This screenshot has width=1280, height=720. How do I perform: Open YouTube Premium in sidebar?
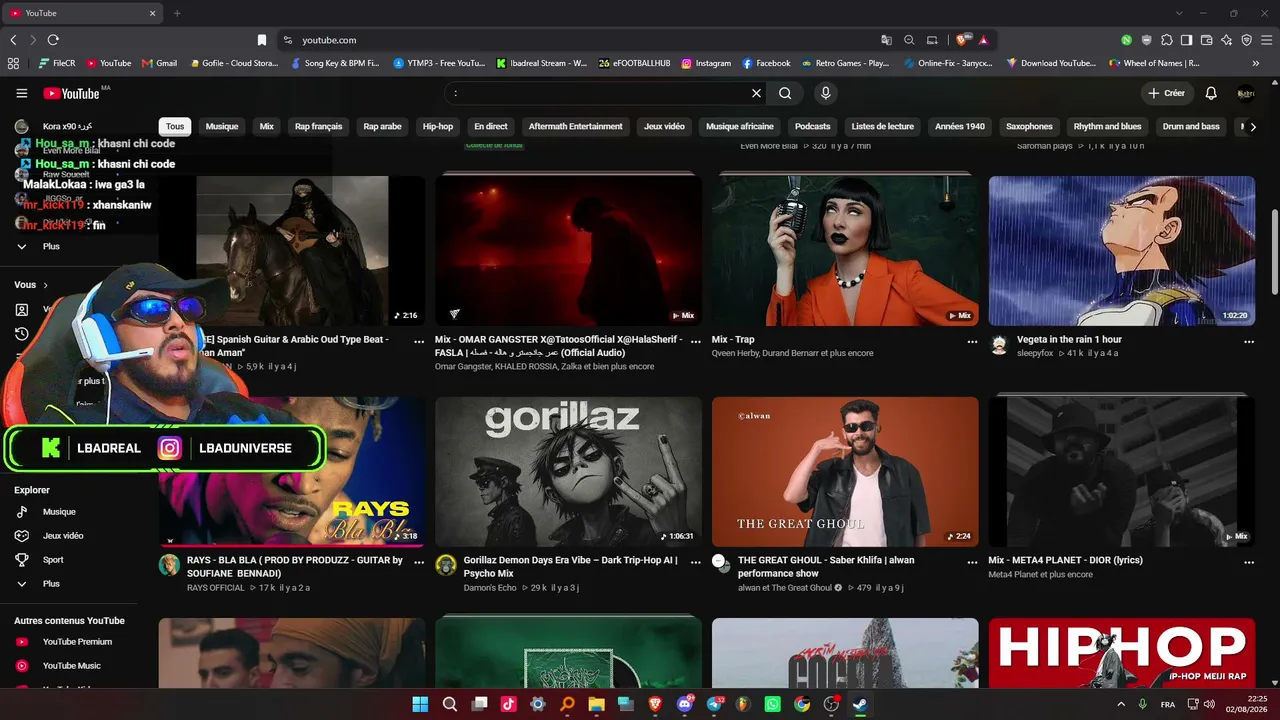click(78, 642)
